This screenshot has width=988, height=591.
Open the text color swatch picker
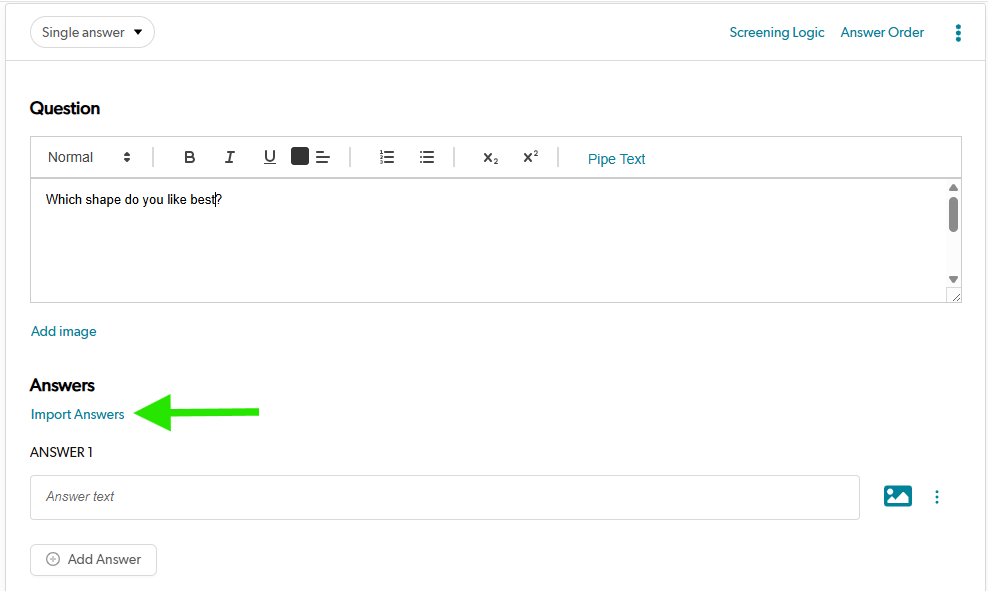point(300,156)
